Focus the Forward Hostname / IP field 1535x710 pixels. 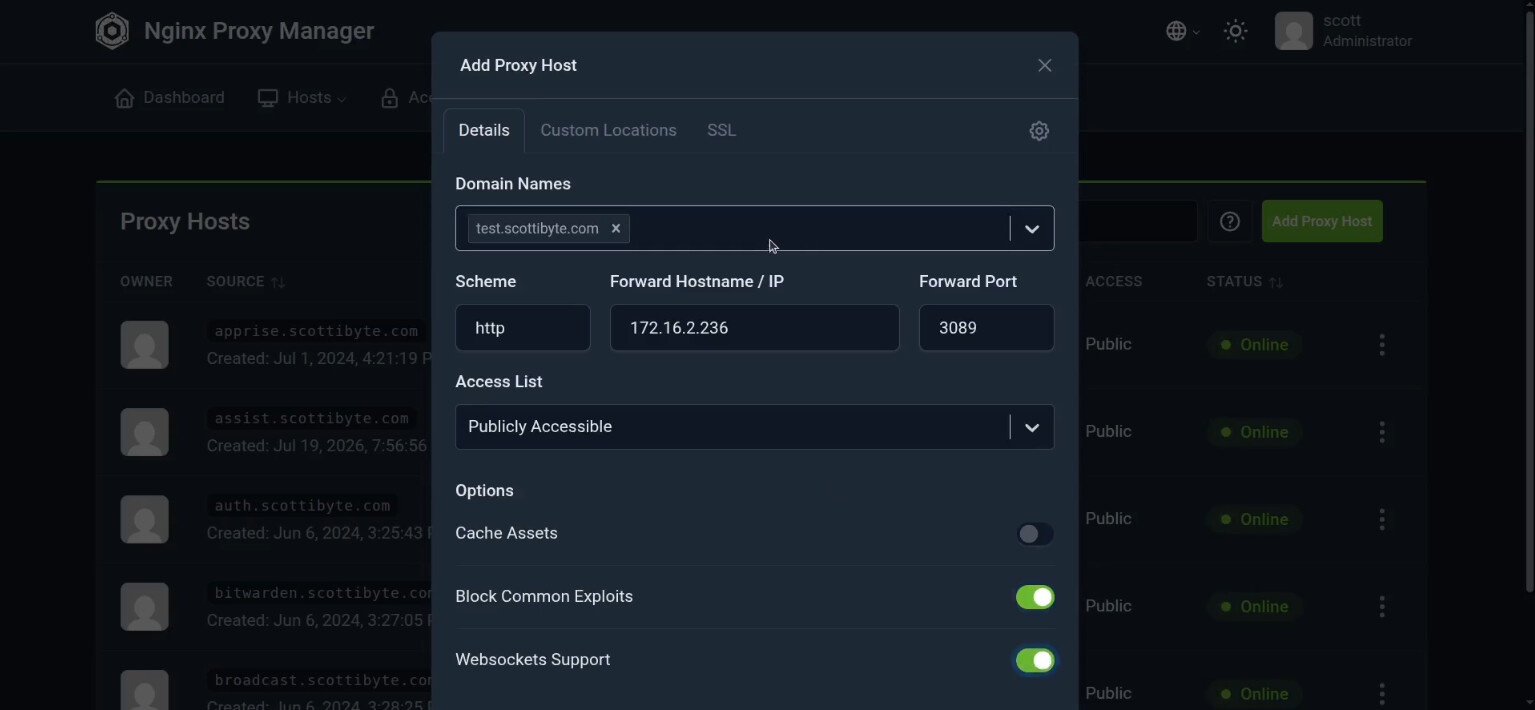coord(755,328)
